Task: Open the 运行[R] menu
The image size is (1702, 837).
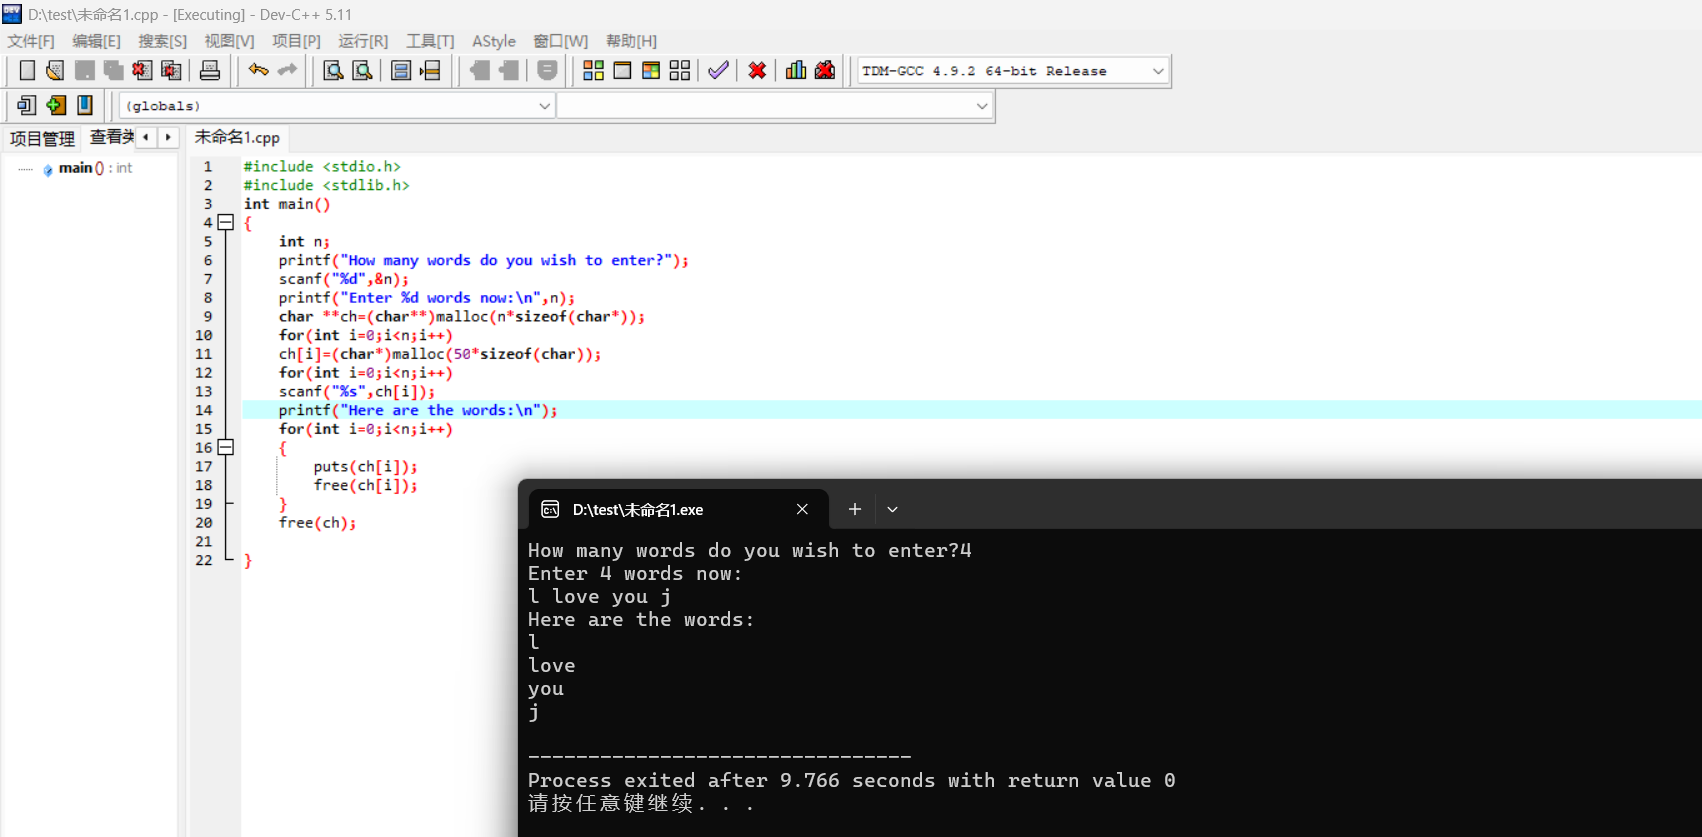Action: (x=363, y=41)
